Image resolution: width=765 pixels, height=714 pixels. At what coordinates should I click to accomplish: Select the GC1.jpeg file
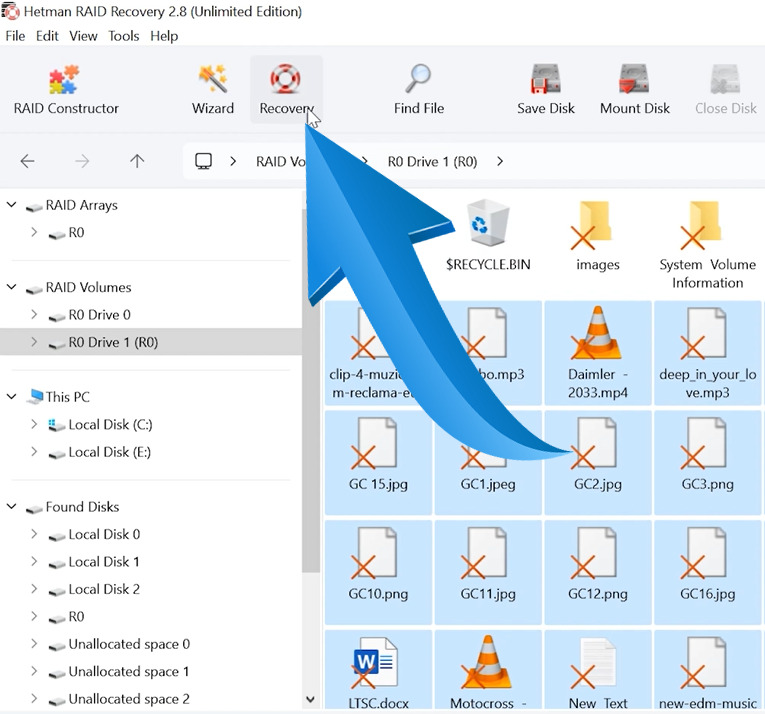point(488,462)
